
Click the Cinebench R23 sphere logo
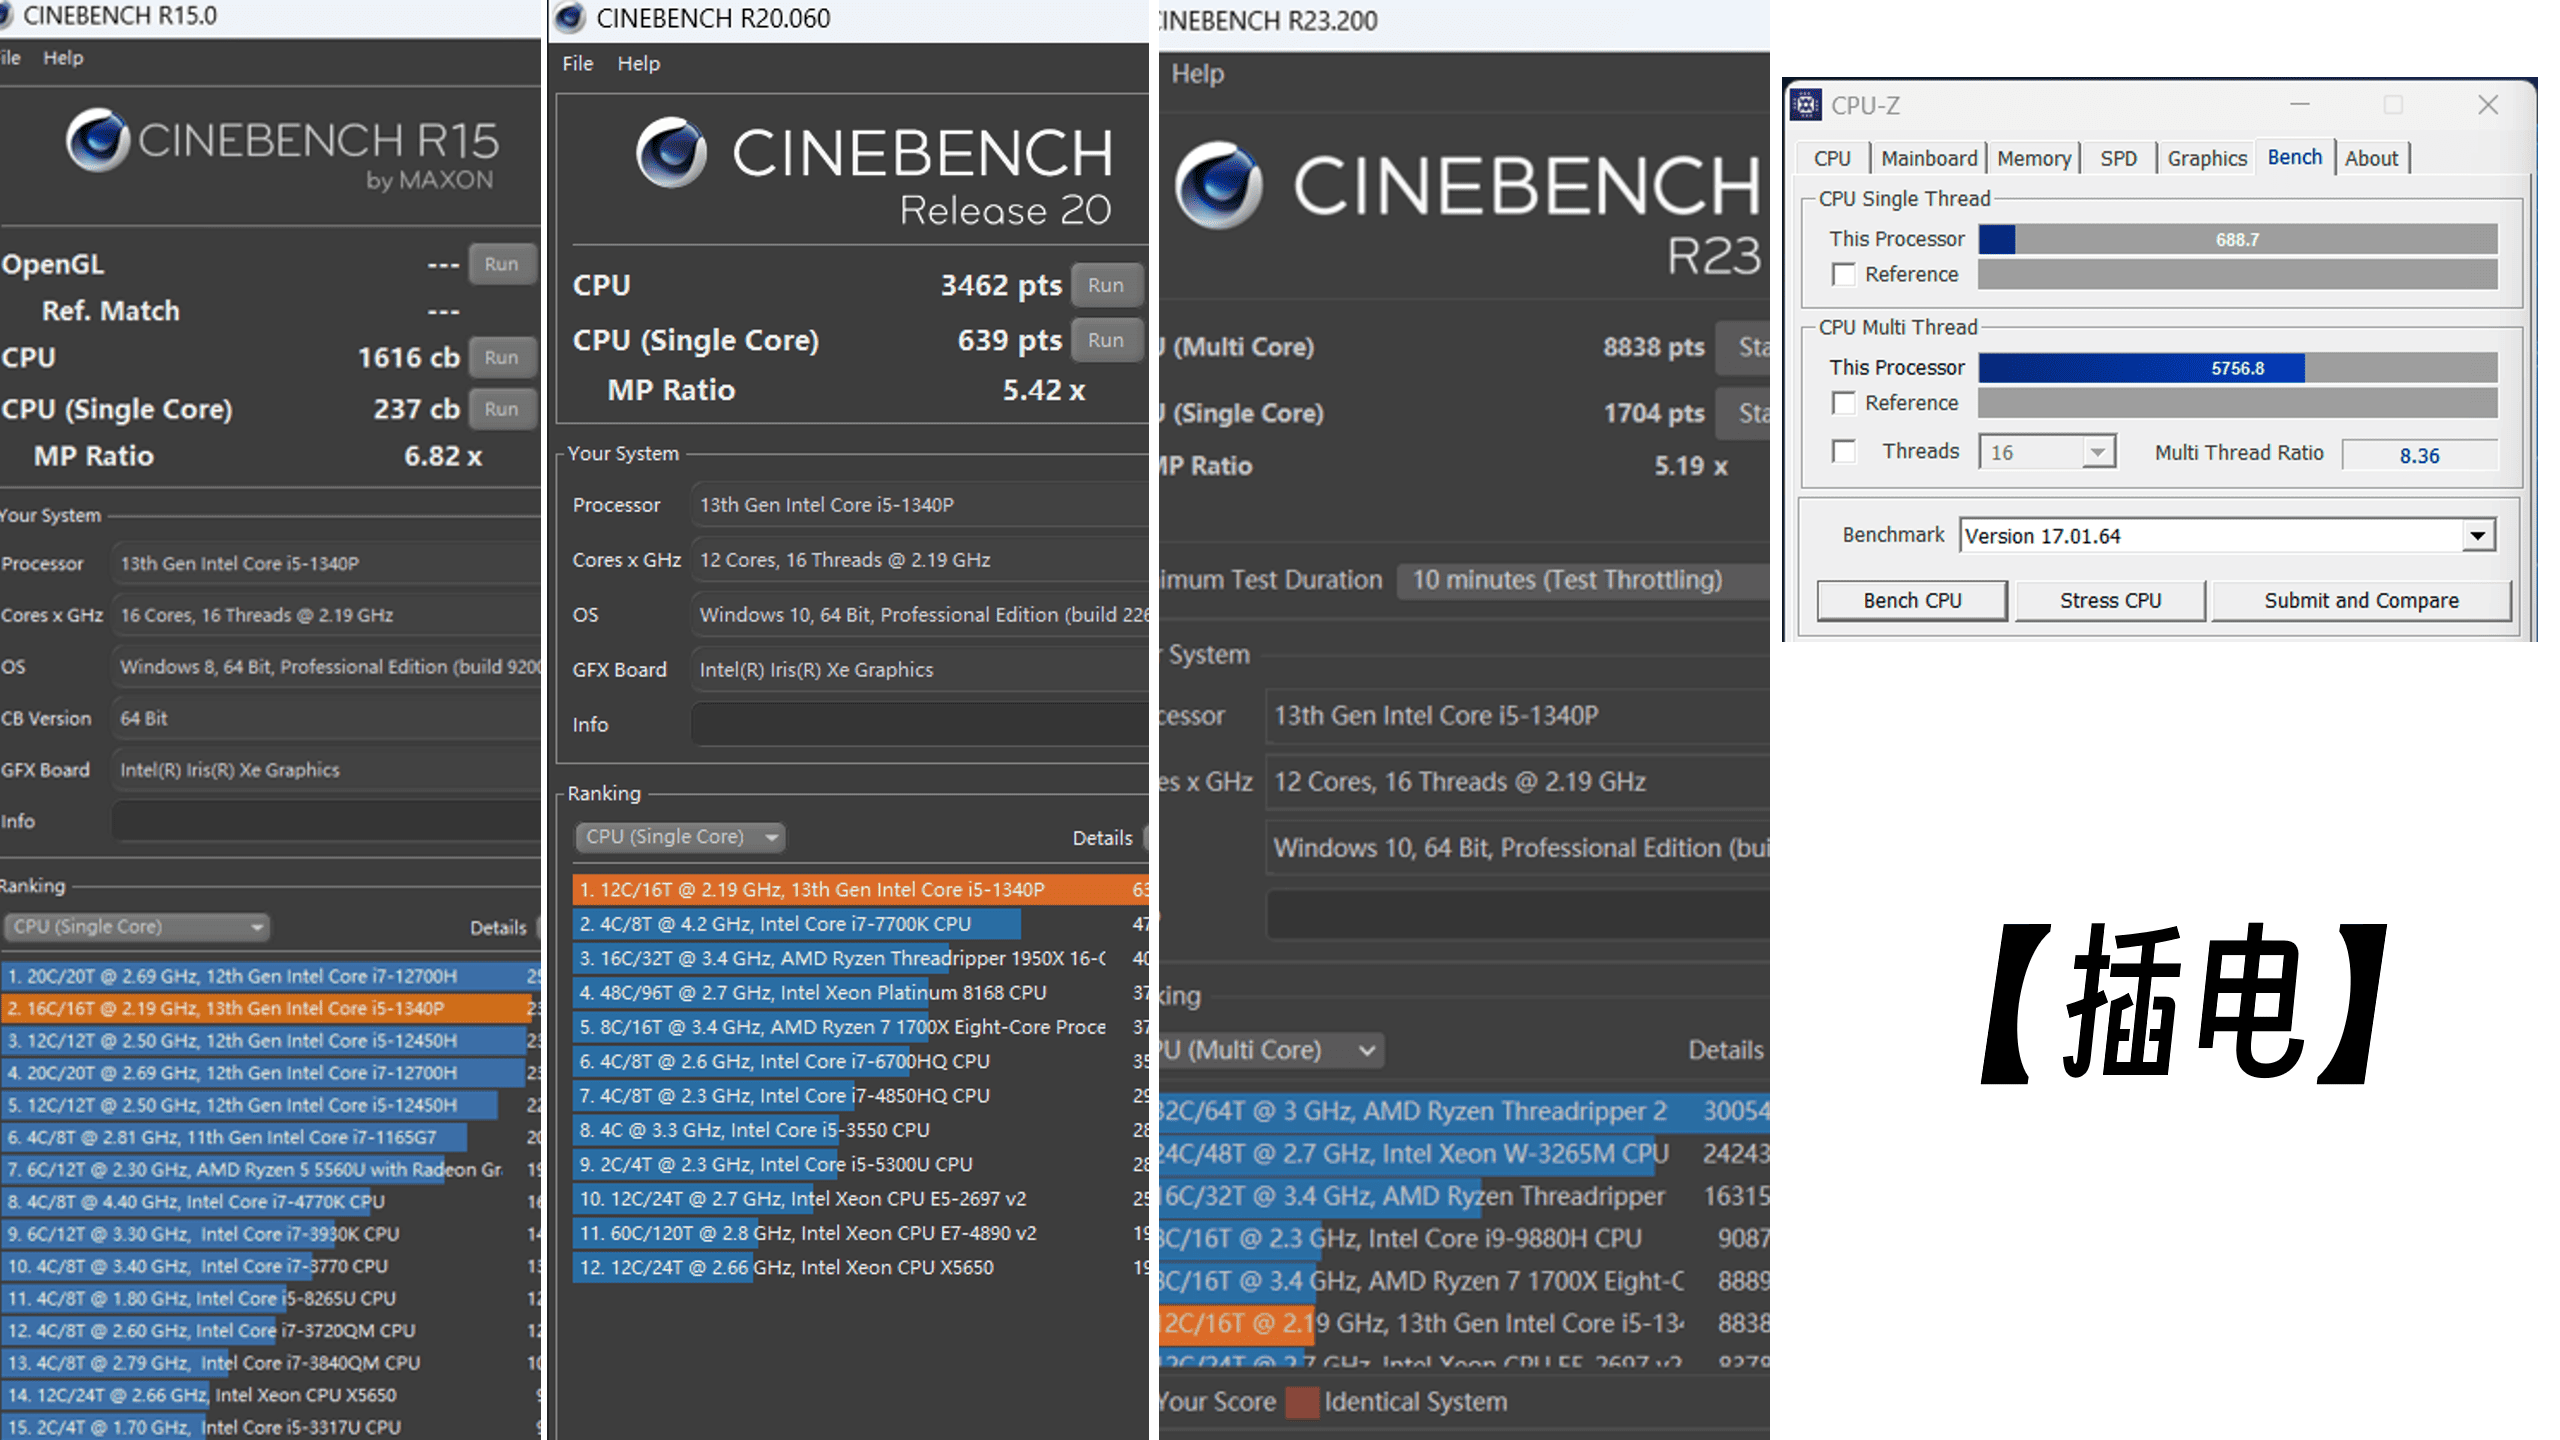[x=1218, y=186]
